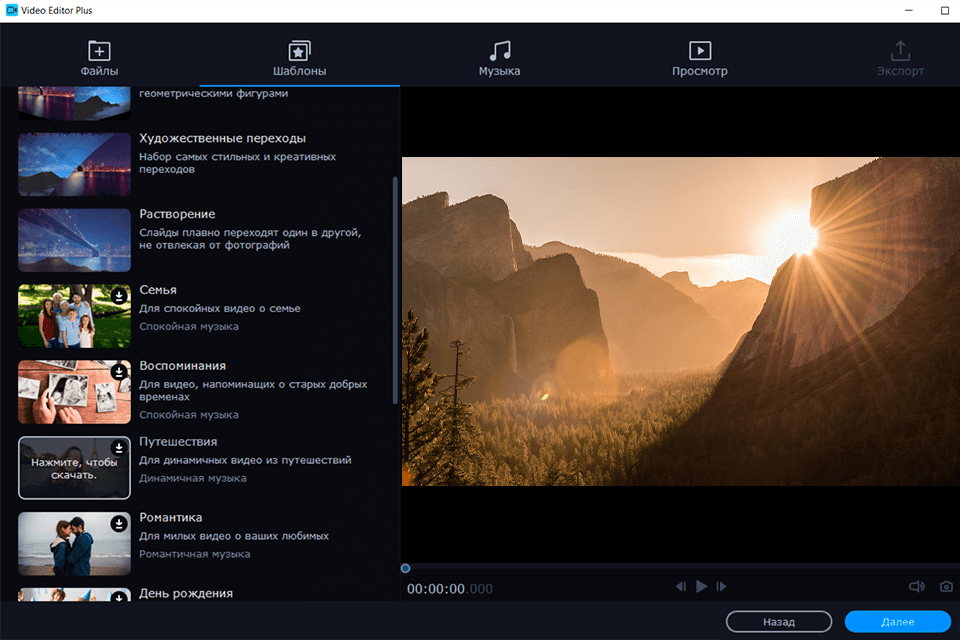Image resolution: width=960 pixels, height=640 pixels.
Task: Take a snapshot with camera icon
Action: click(x=946, y=587)
